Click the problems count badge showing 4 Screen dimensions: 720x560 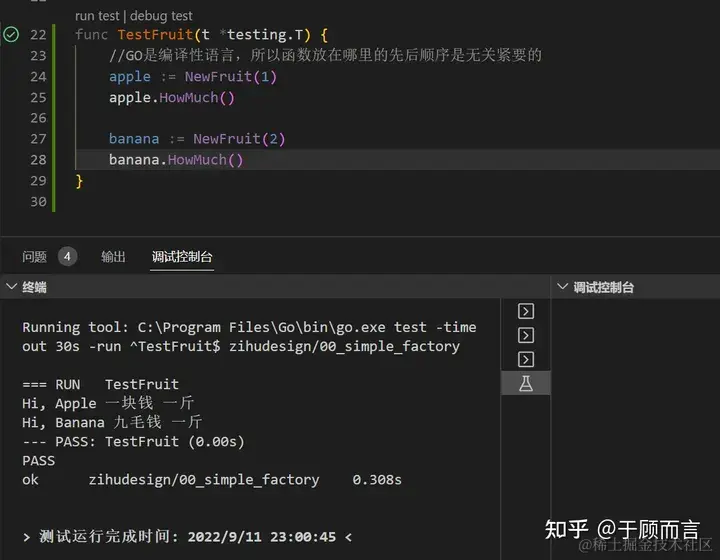[x=68, y=257]
